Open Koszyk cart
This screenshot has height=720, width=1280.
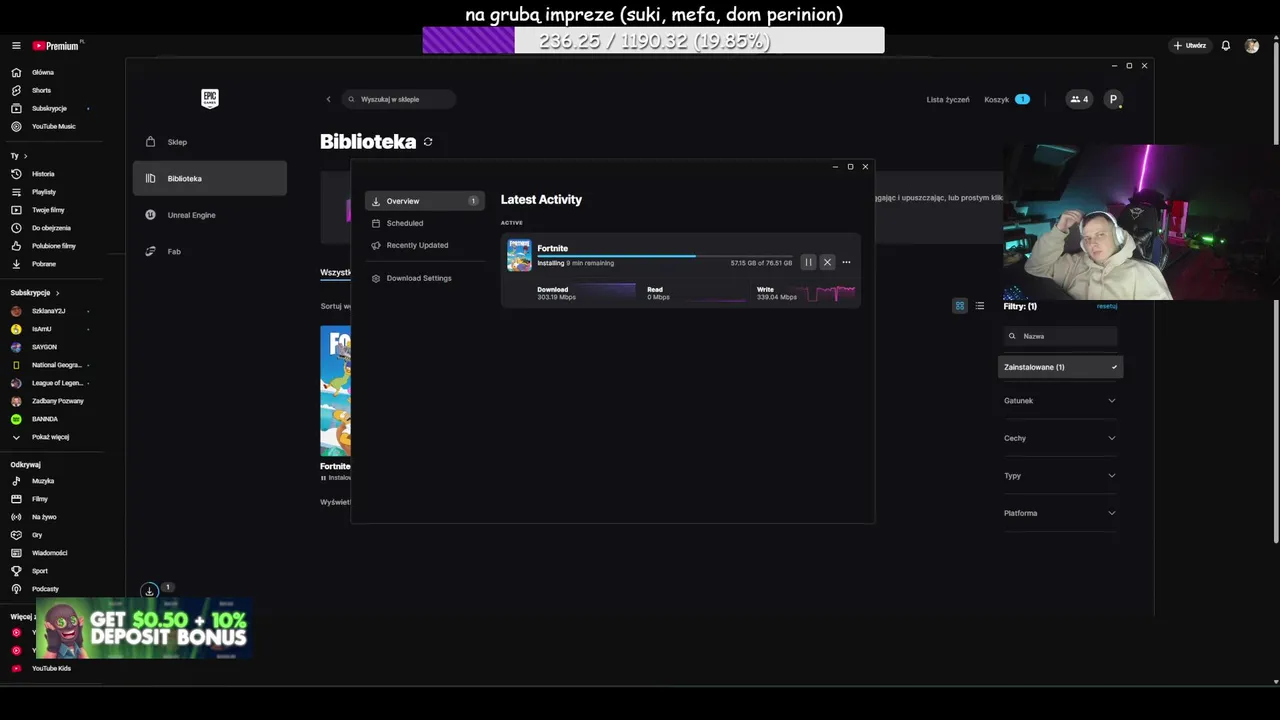1007,99
